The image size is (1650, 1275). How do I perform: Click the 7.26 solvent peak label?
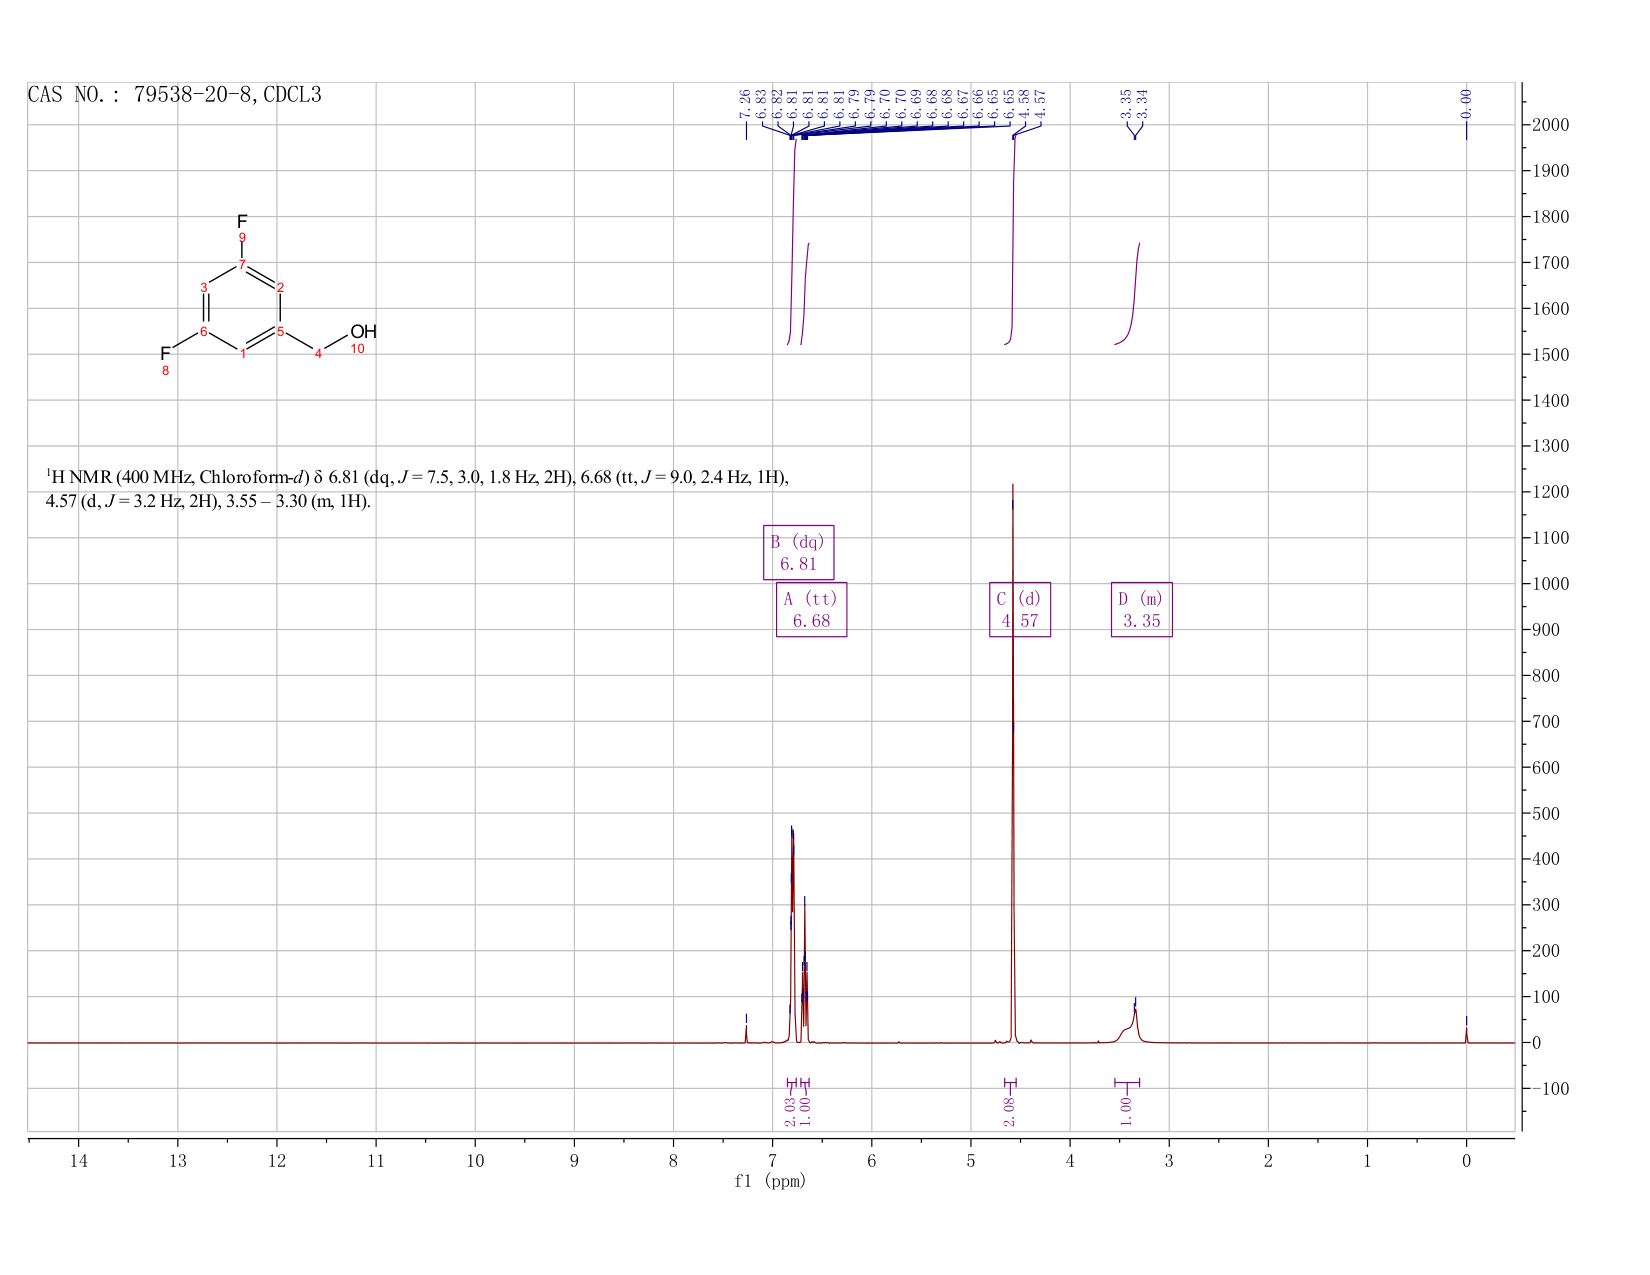[745, 103]
